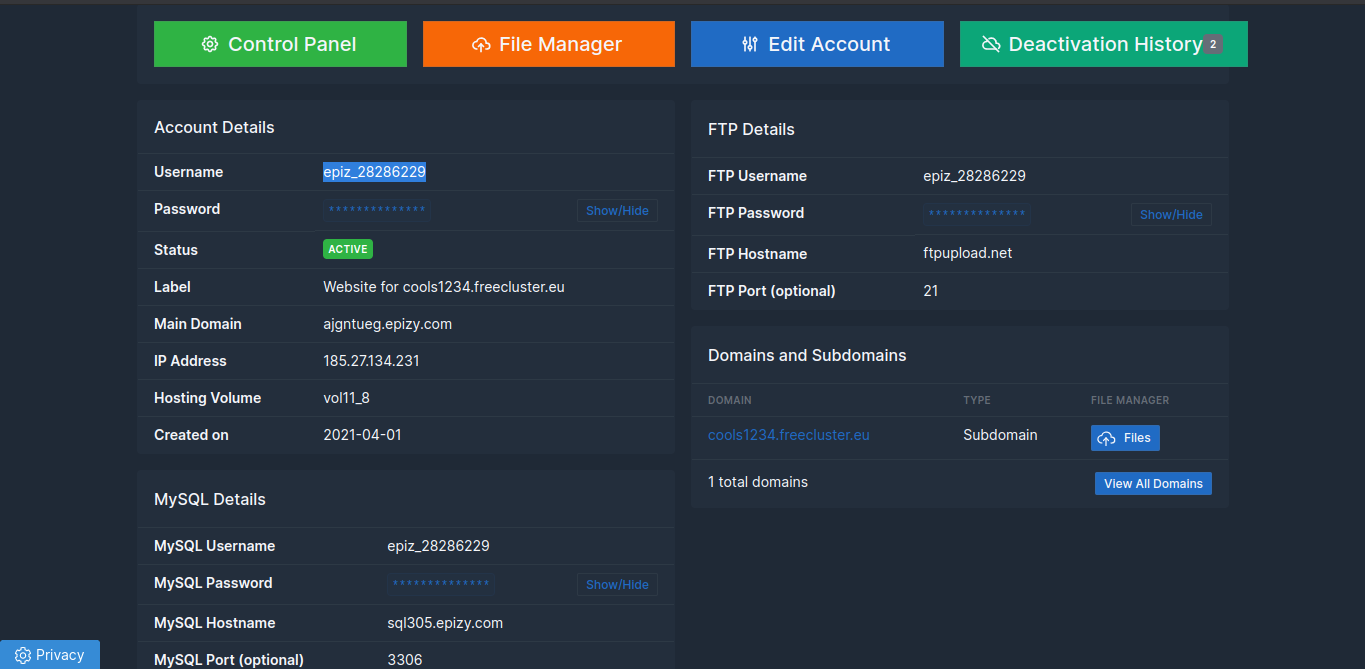Viewport: 1365px width, 669px height.
Task: Open Edit Account page
Action: 817,44
